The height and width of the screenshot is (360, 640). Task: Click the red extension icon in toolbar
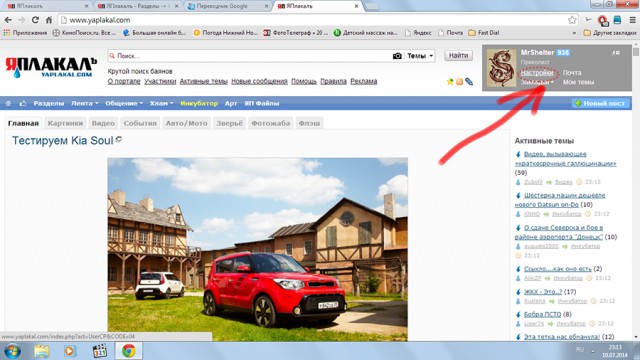pos(603,20)
